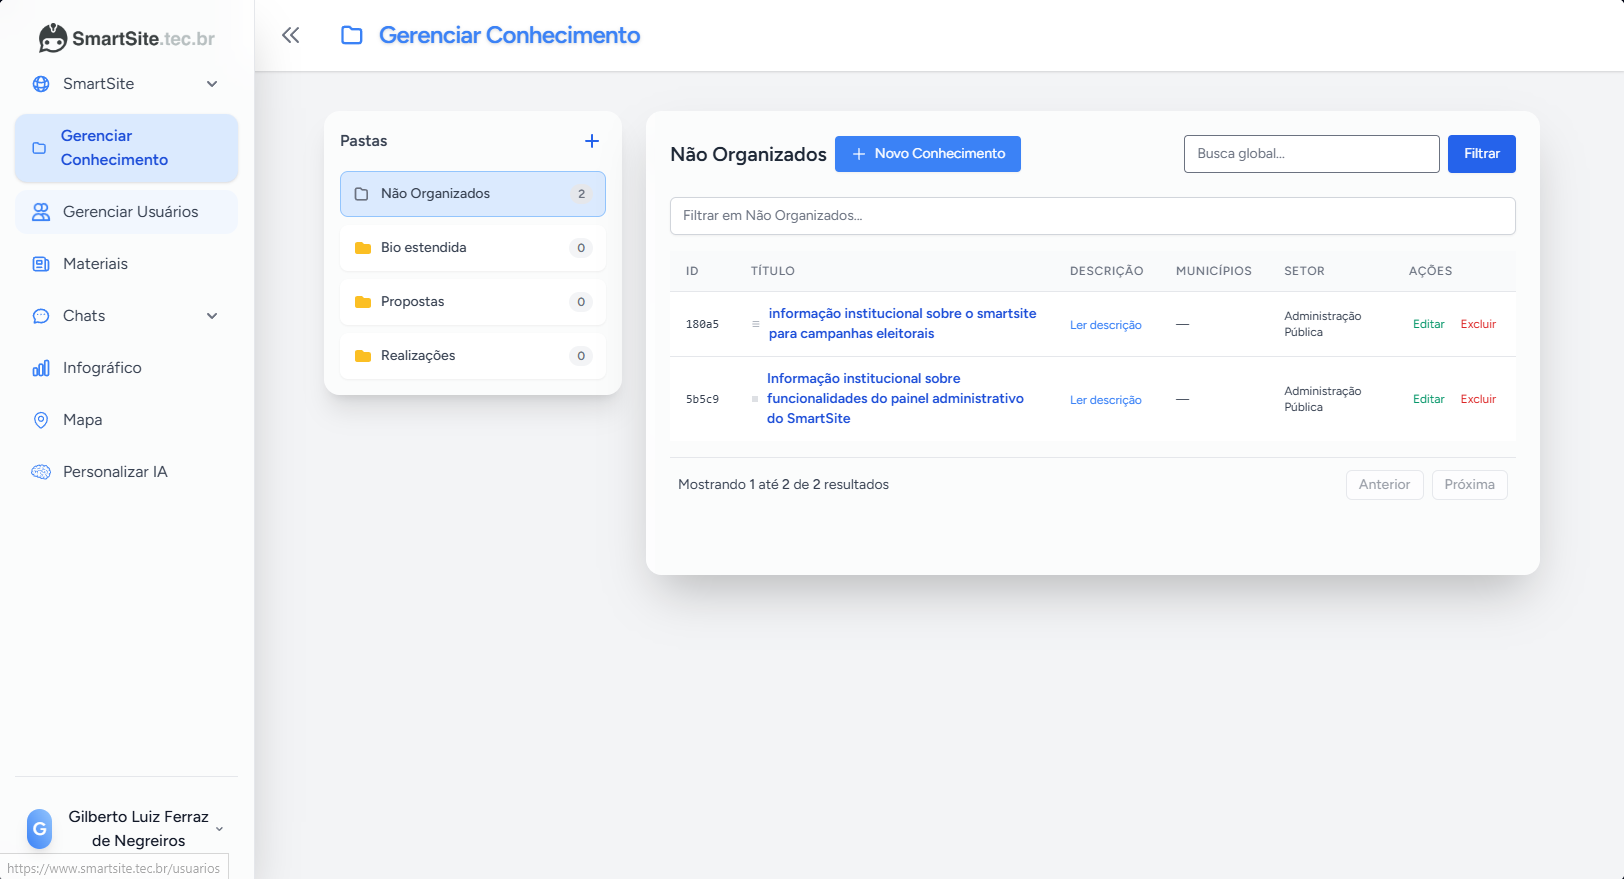Screen dimensions: 1624x879
Task: Click the globe icon beside SmartSite
Action: pyautogui.click(x=41, y=84)
